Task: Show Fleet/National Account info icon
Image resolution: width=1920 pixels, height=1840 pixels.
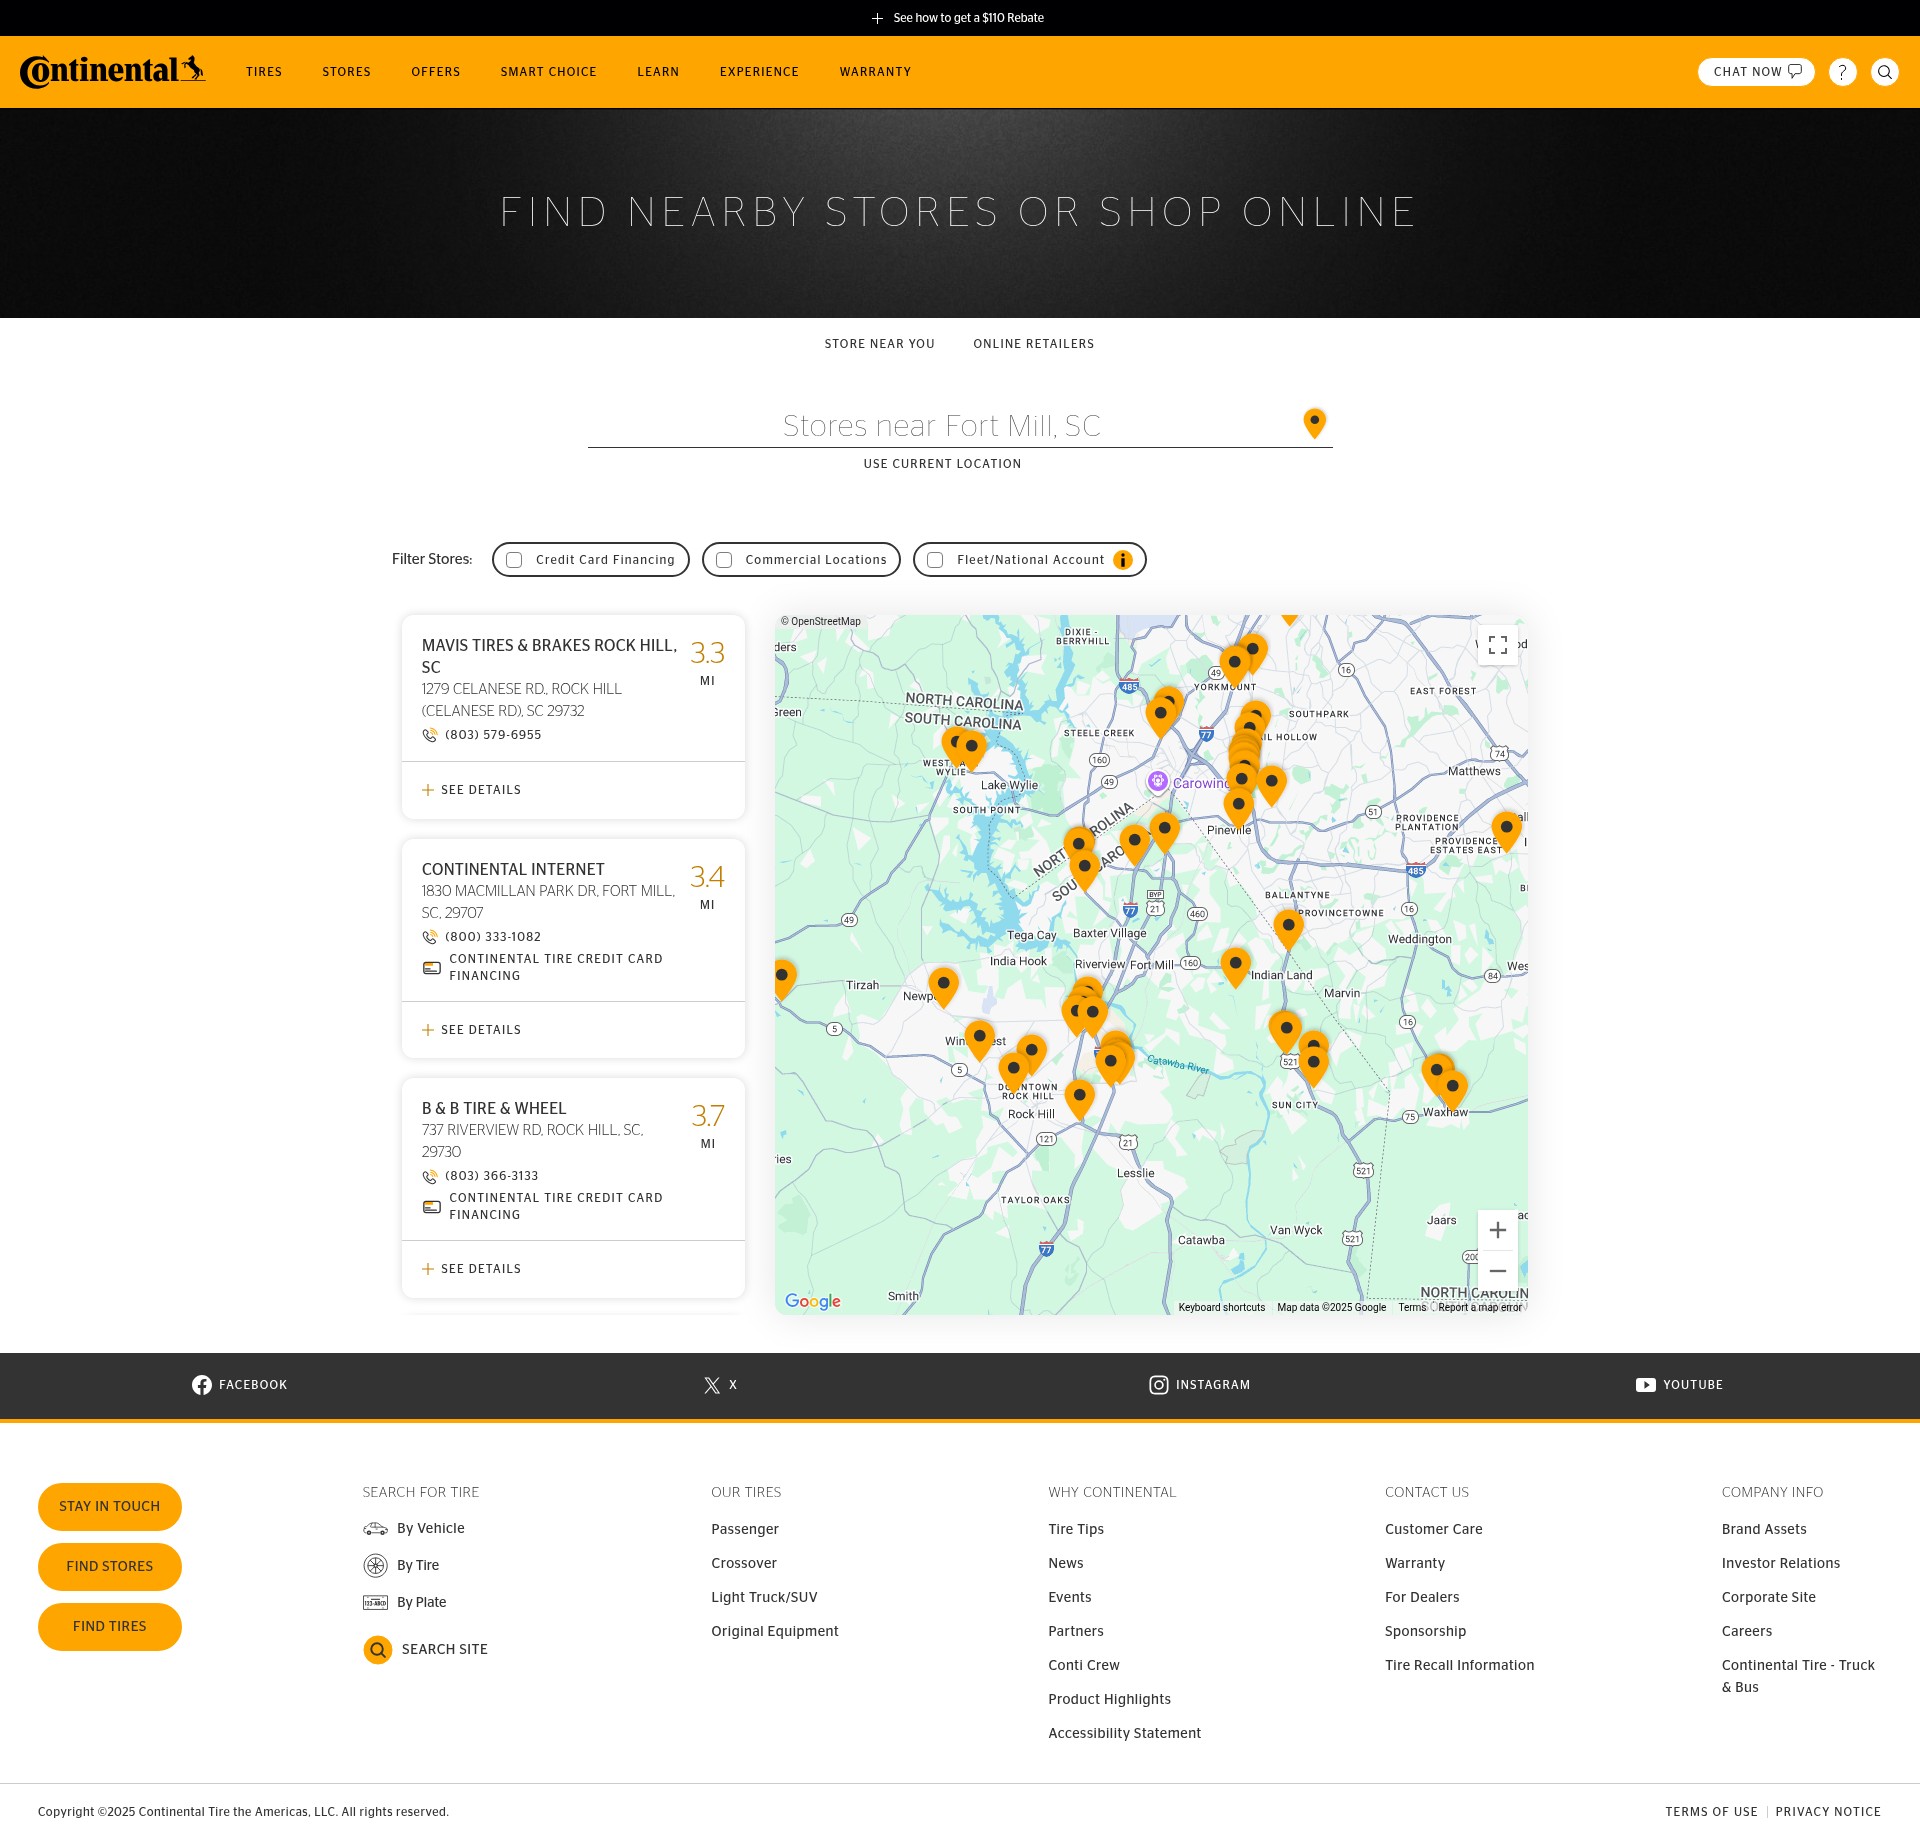Action: click(1123, 560)
